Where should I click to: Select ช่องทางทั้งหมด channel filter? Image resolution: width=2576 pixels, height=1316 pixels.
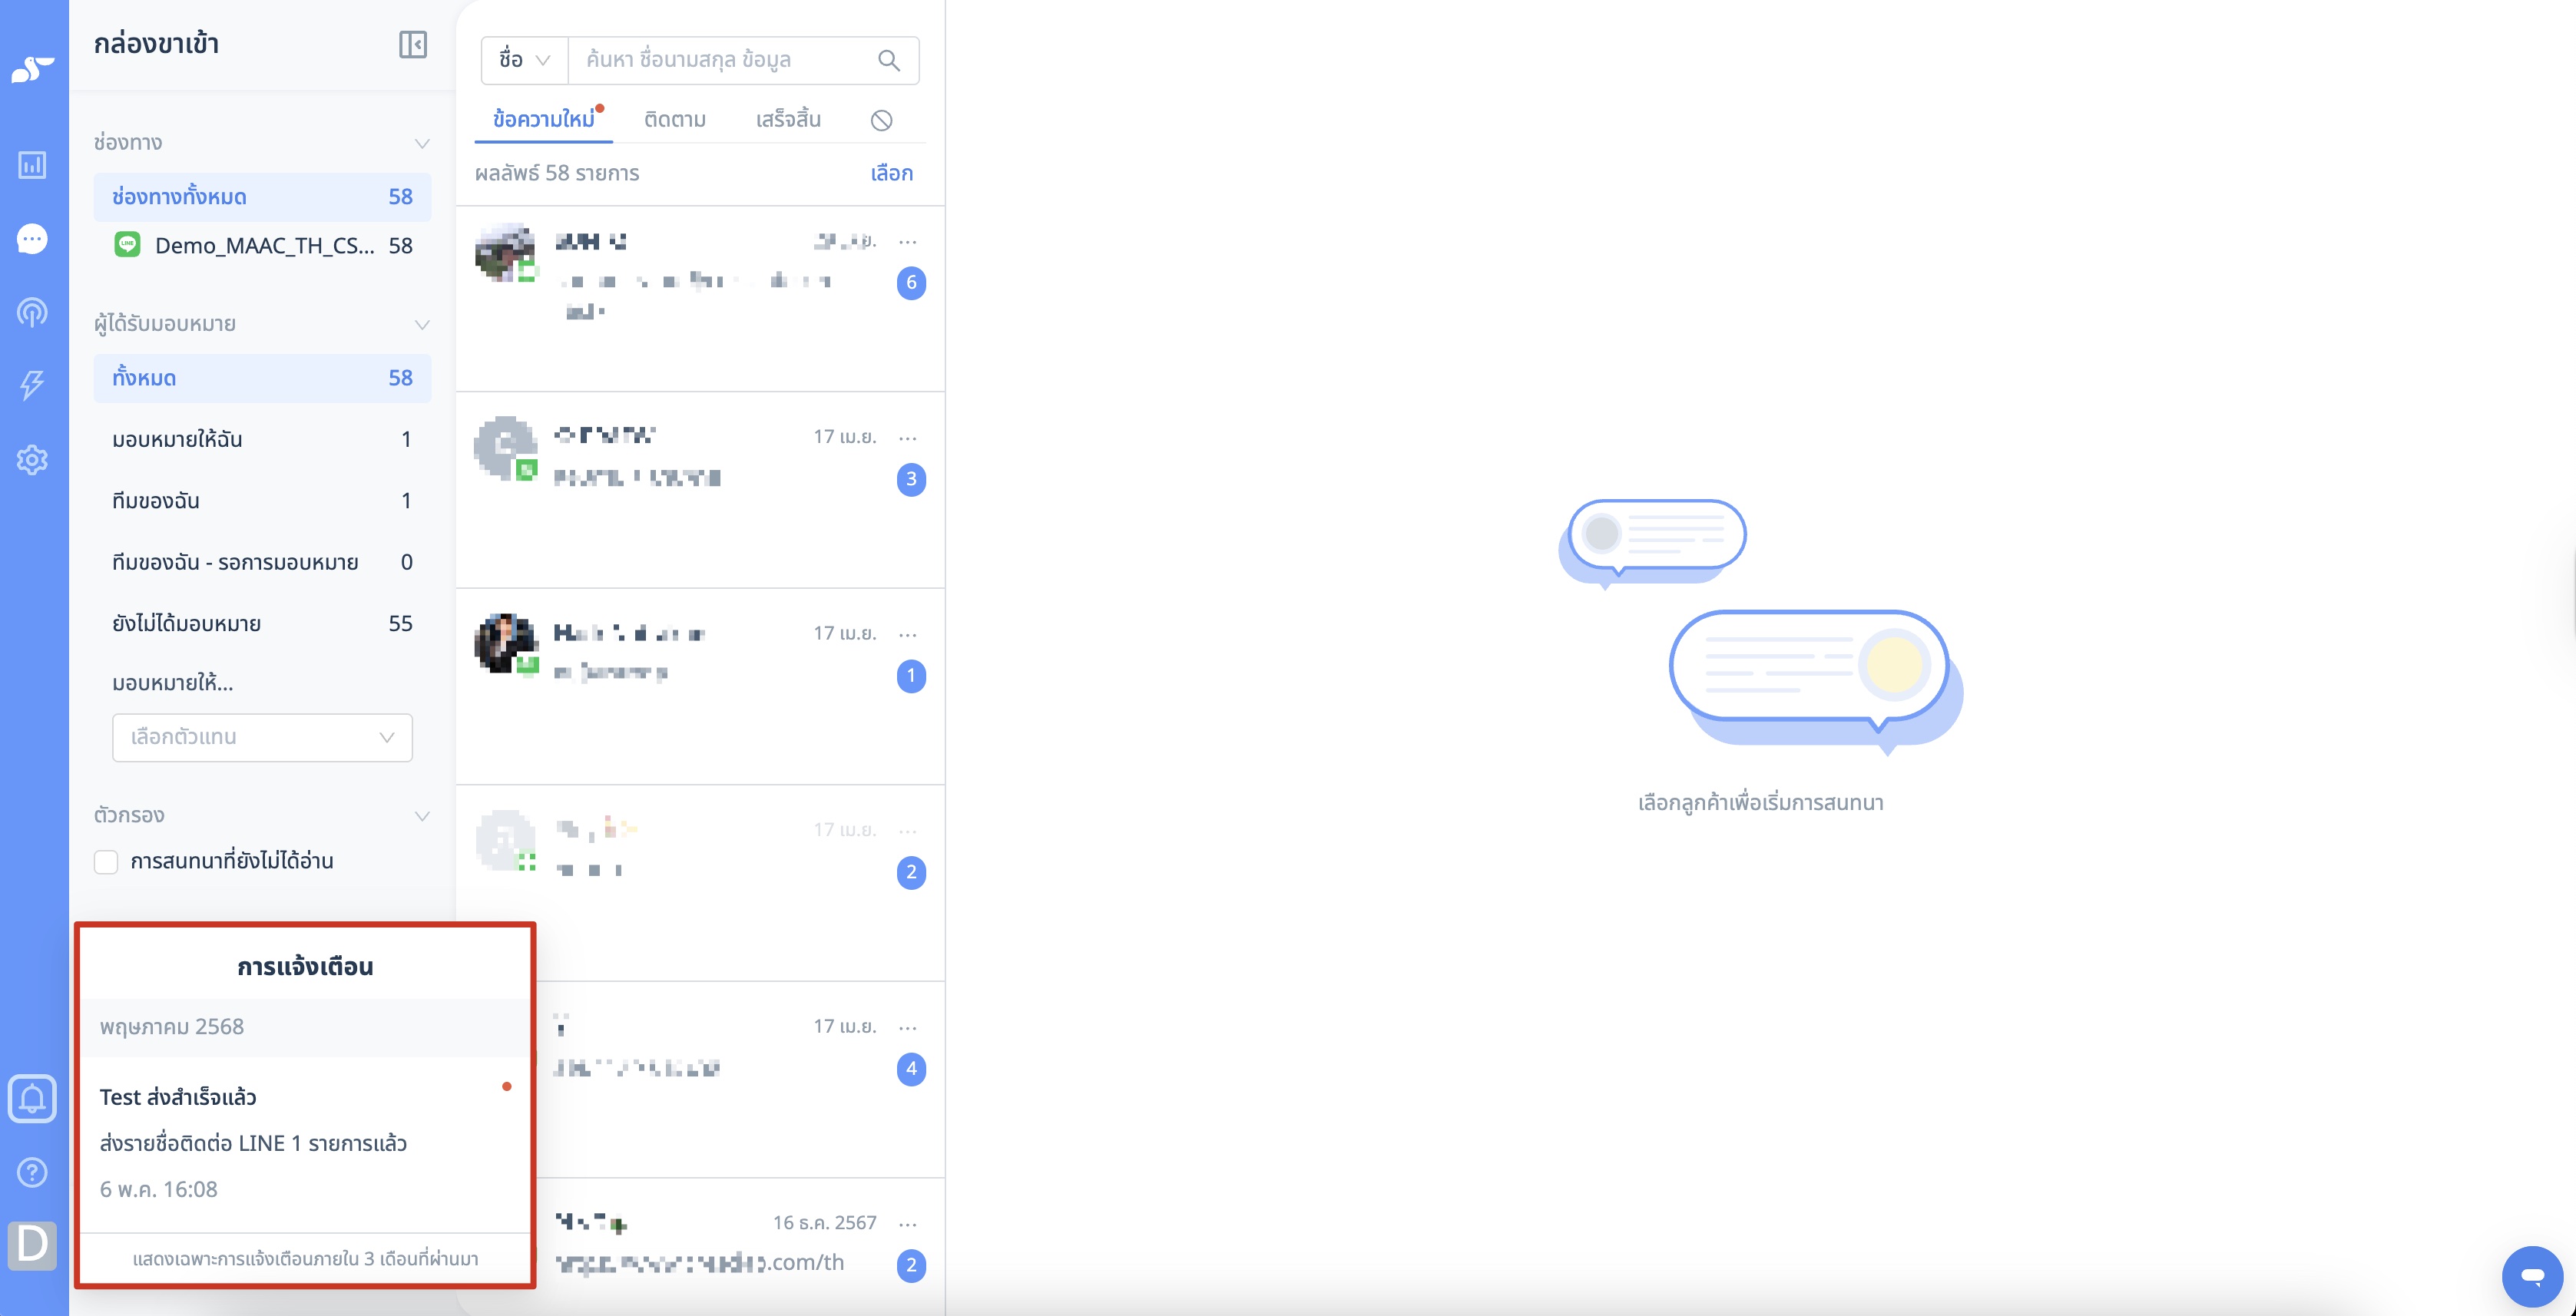(x=262, y=197)
